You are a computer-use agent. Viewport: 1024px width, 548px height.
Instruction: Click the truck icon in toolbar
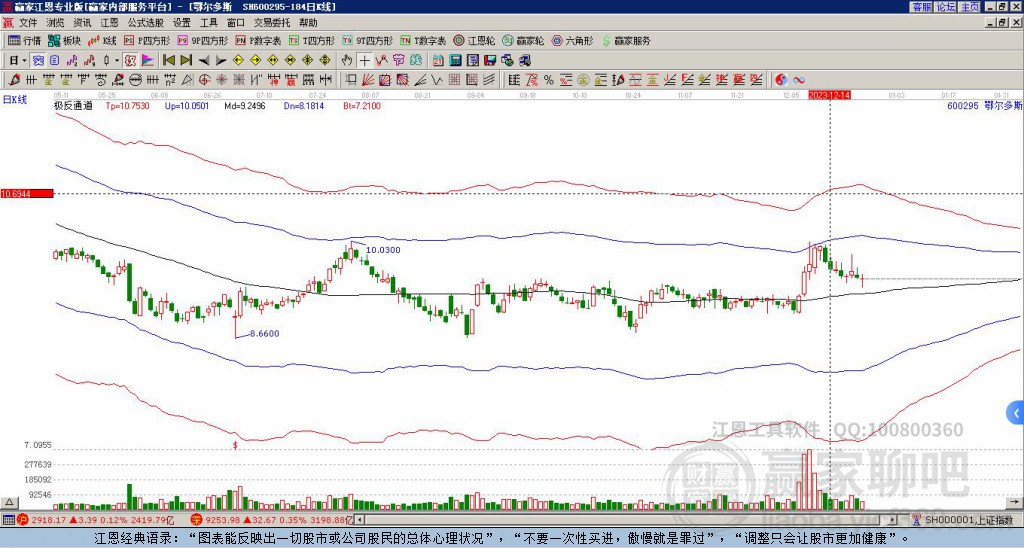click(525, 61)
